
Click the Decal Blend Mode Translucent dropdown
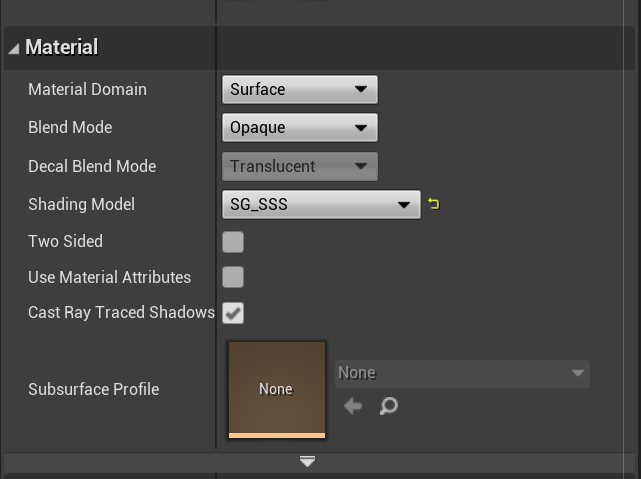pos(299,166)
